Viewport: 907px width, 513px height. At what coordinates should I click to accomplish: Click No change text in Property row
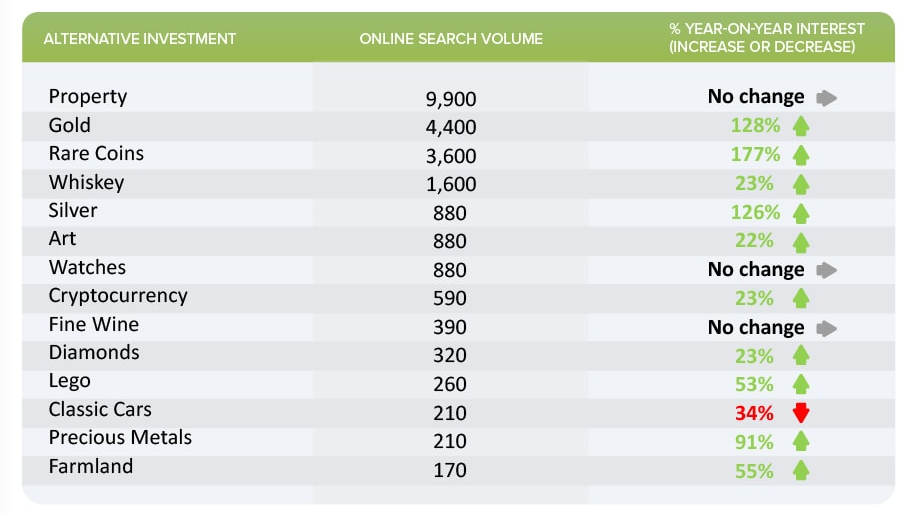coord(756,97)
